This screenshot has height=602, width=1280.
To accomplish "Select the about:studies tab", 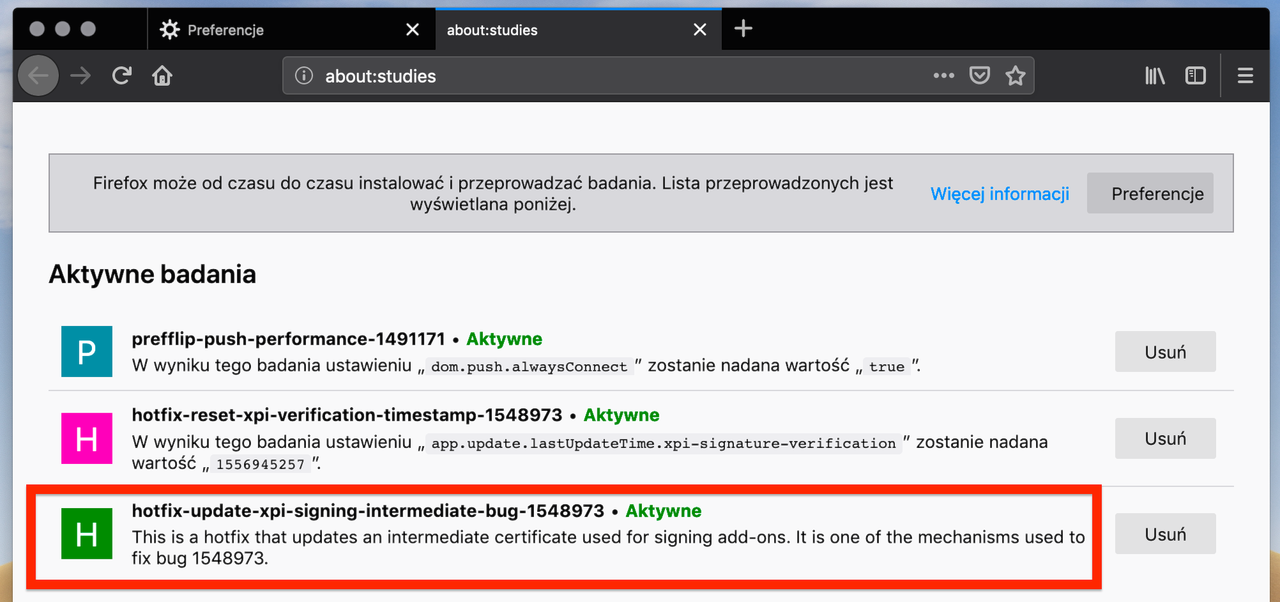I will tap(579, 30).
